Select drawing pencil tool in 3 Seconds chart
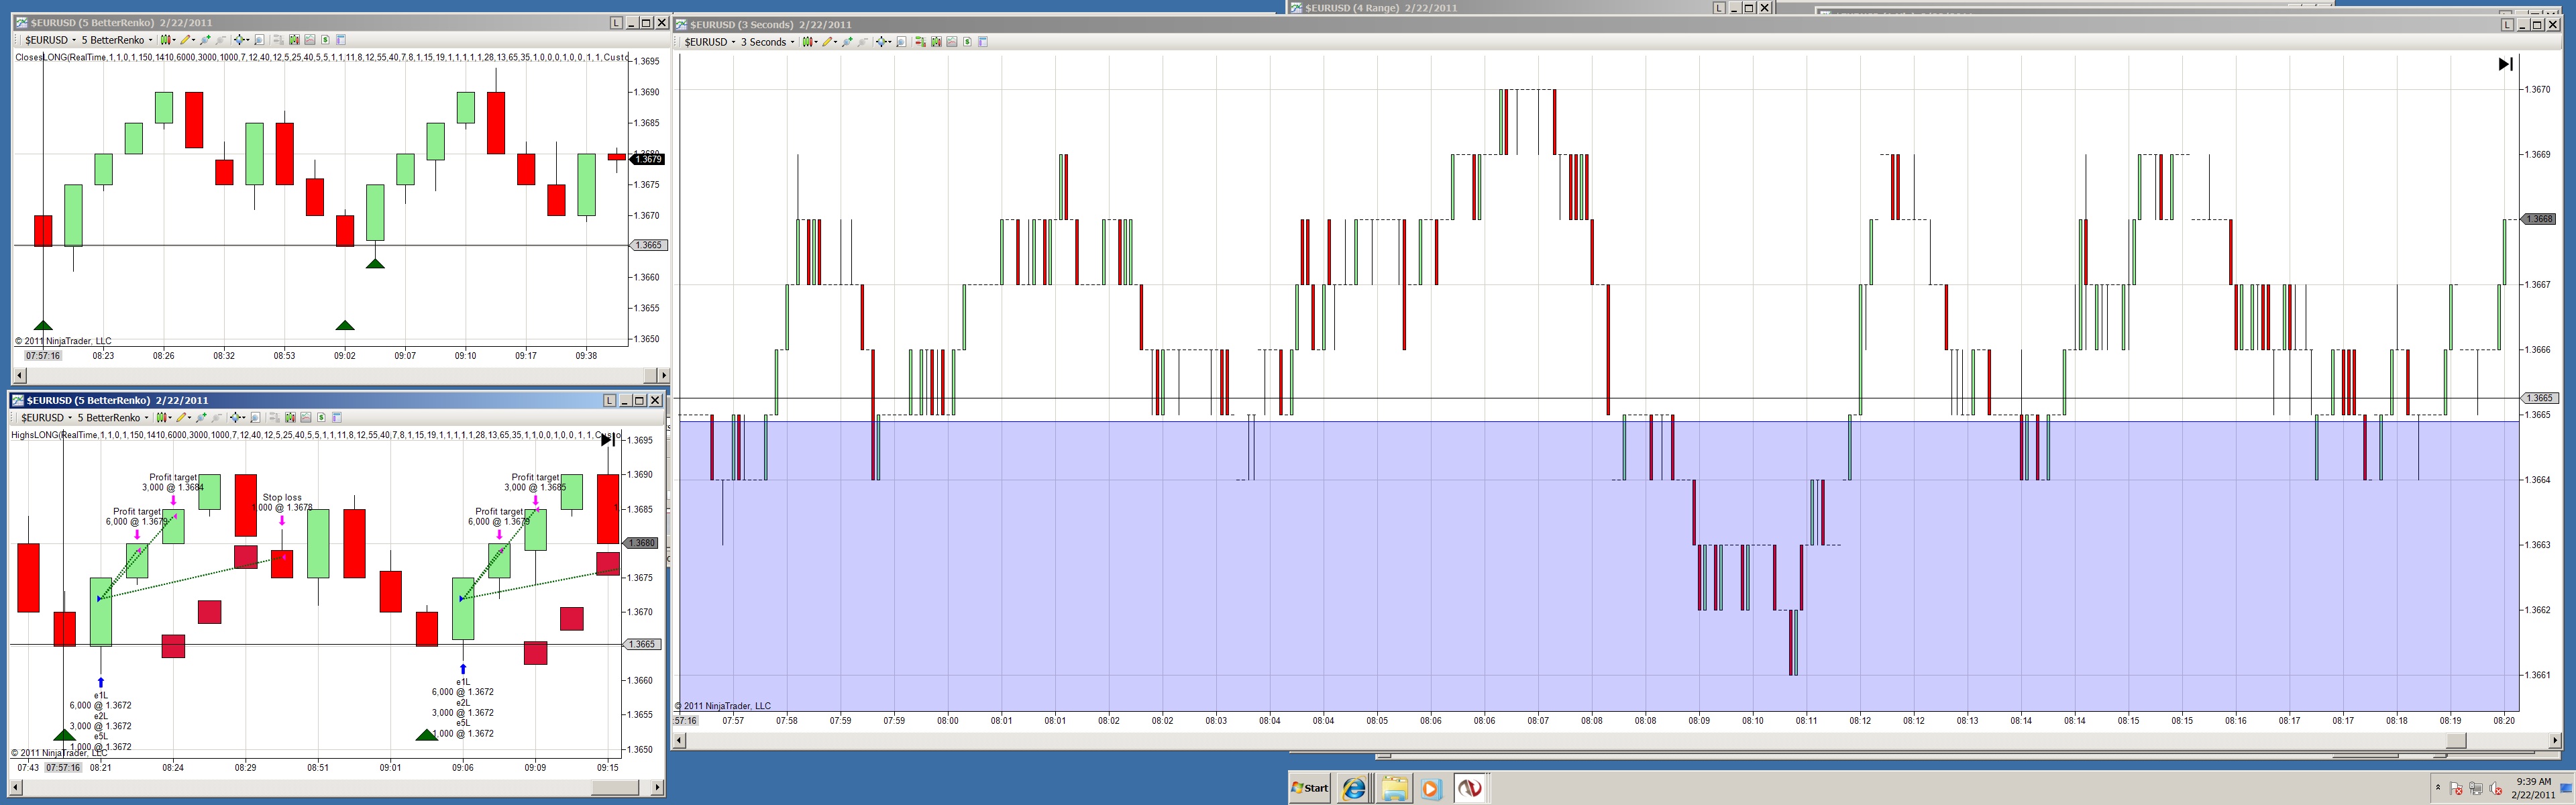Viewport: 2576px width, 805px height. 828,42
